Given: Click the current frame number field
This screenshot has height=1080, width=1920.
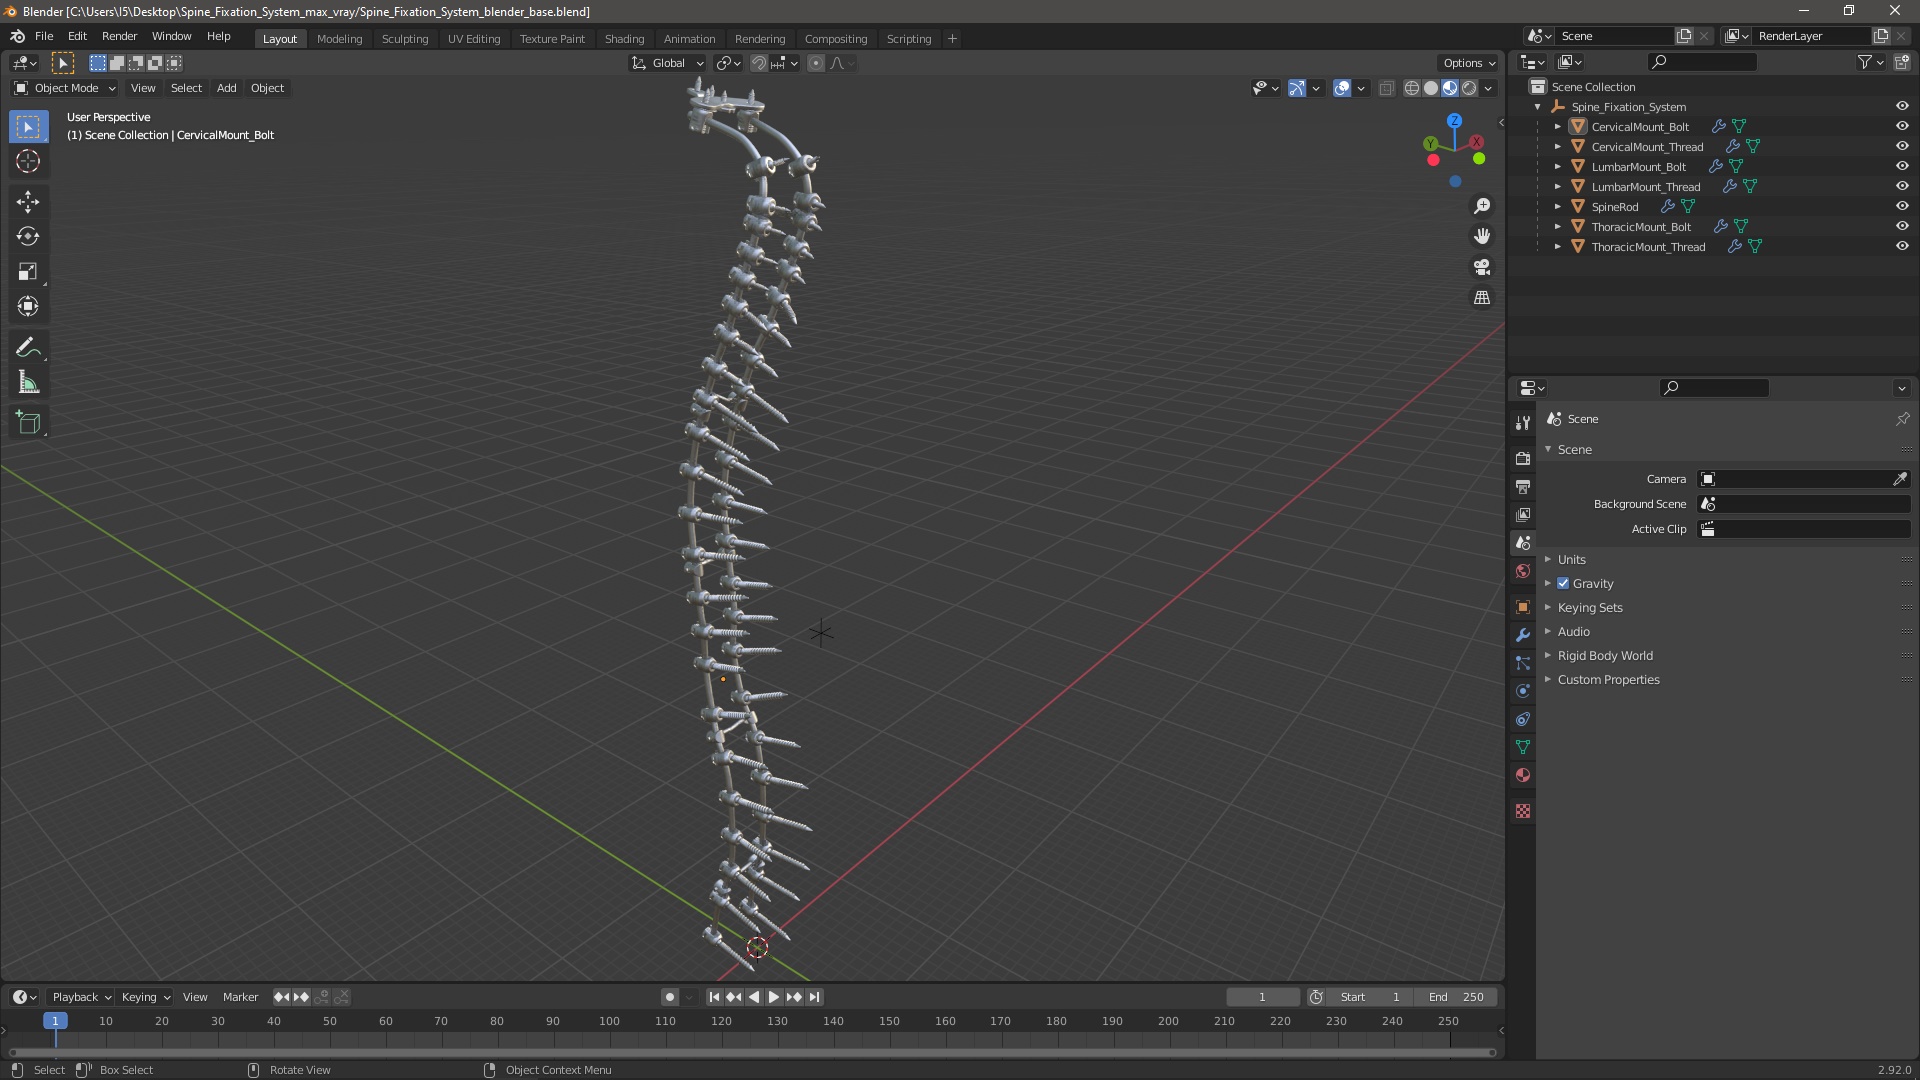Looking at the screenshot, I should pyautogui.click(x=1262, y=997).
